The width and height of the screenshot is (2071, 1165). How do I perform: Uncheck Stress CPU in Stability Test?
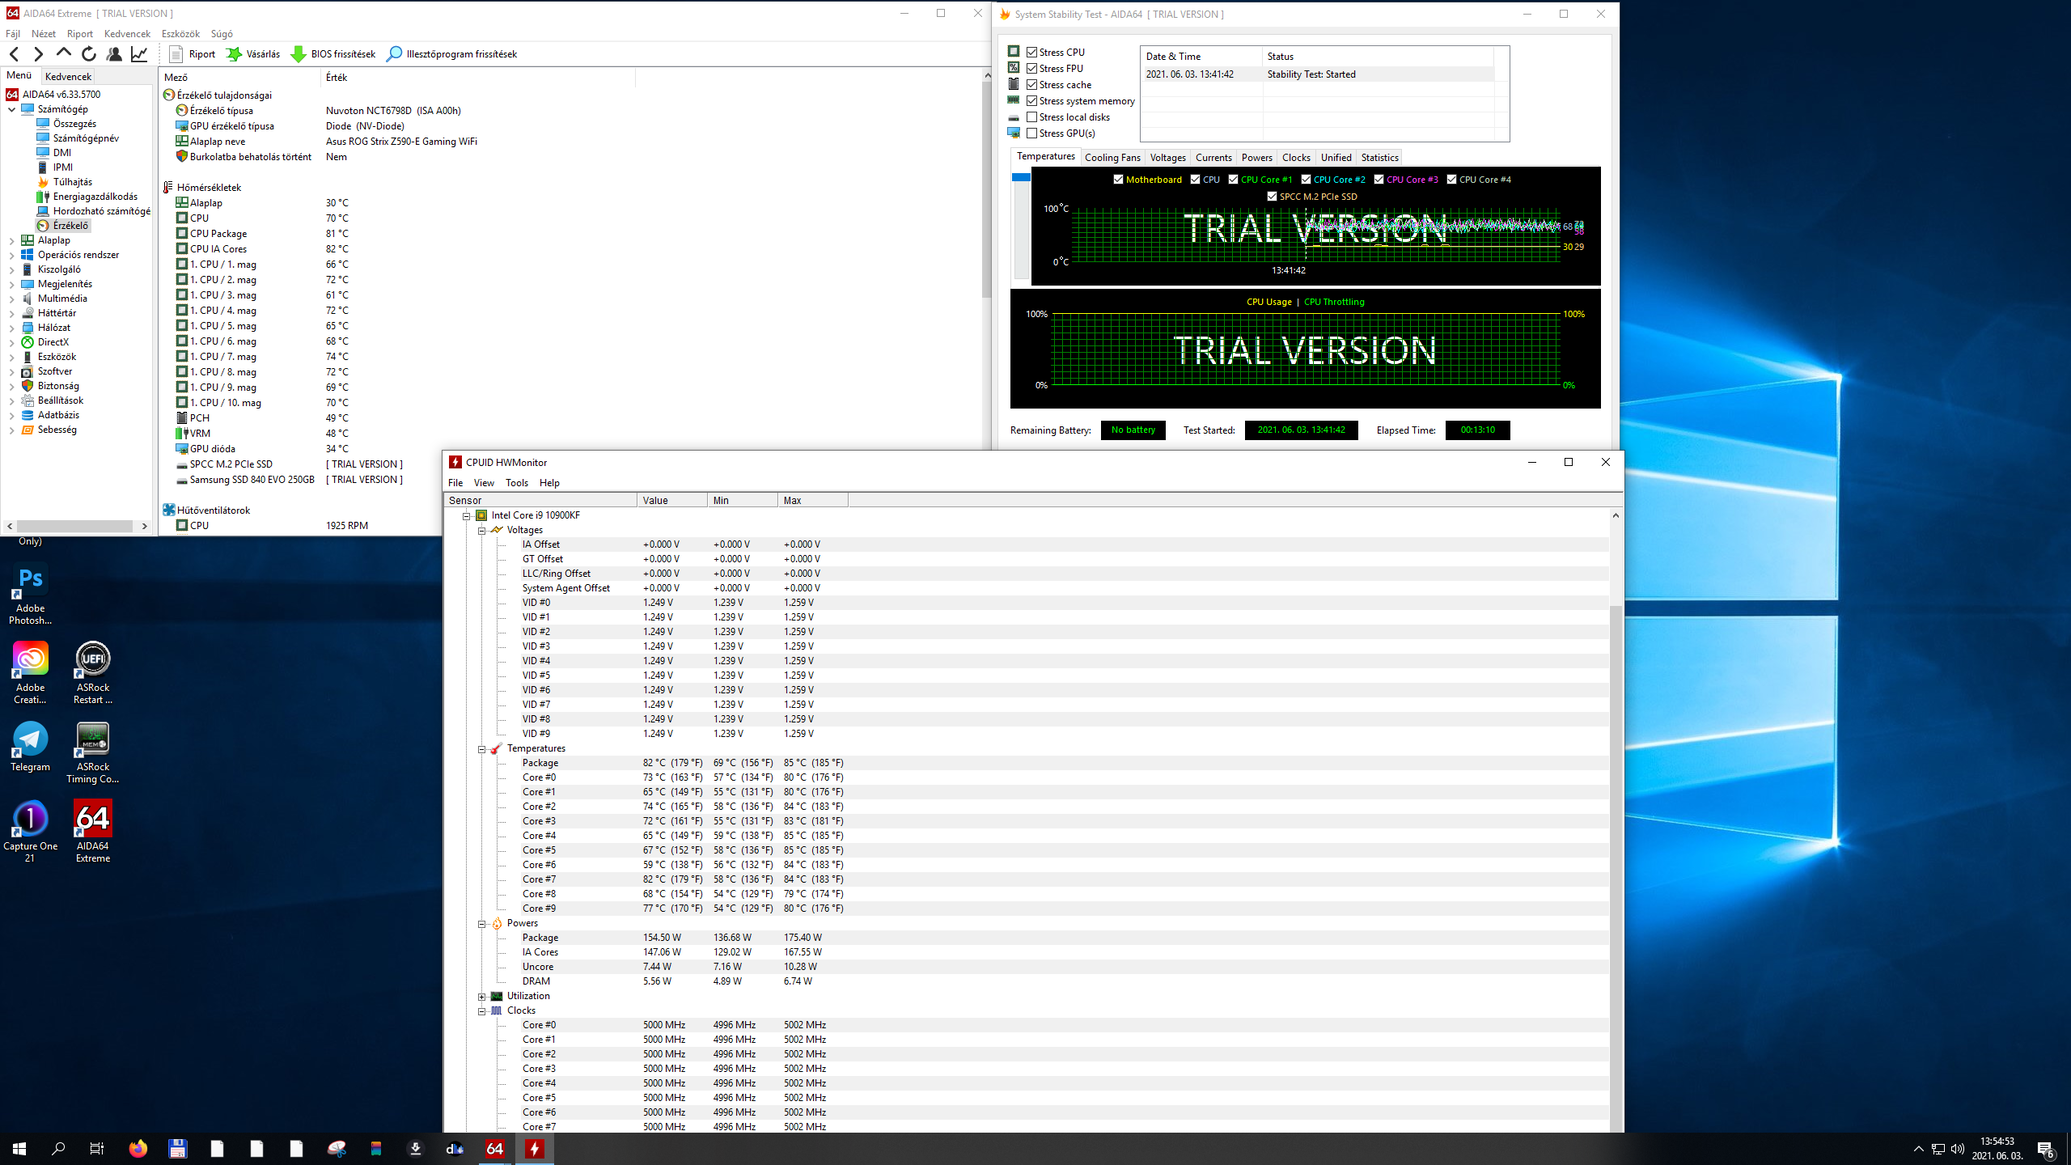pyautogui.click(x=1032, y=52)
